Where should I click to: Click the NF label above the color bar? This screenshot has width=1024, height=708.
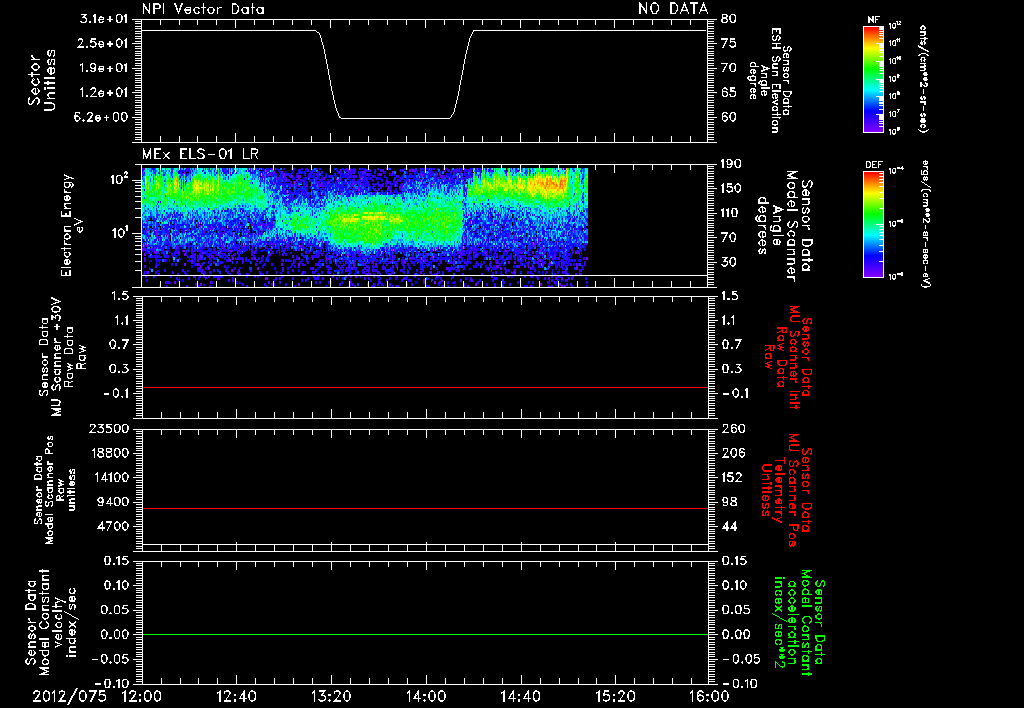[874, 20]
